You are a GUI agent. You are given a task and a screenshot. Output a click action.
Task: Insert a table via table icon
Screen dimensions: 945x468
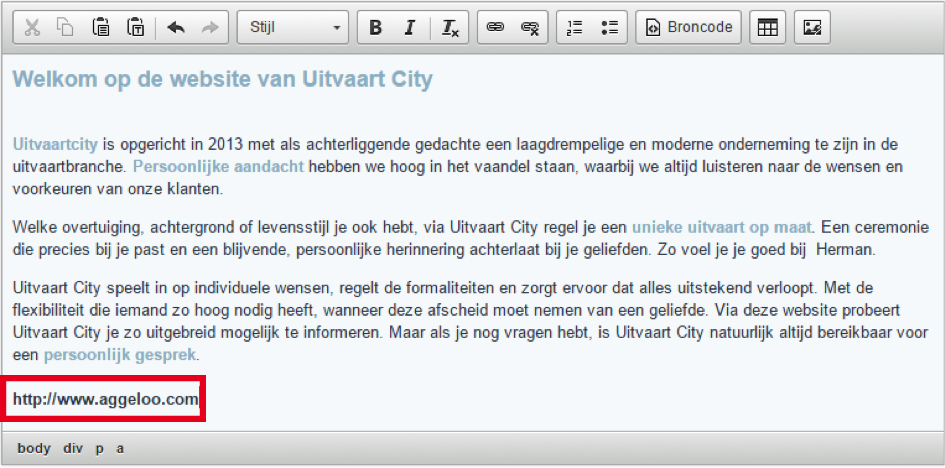click(767, 28)
